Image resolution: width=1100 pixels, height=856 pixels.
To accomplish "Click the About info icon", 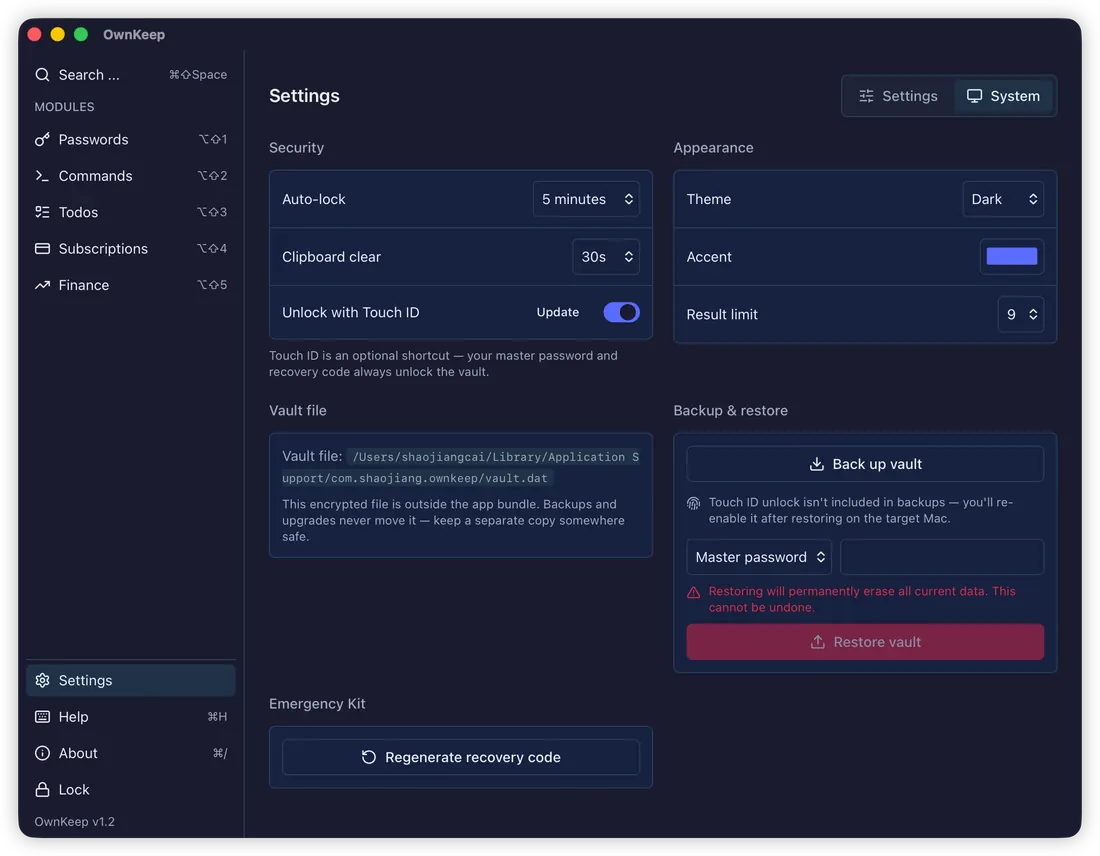I will (x=42, y=753).
